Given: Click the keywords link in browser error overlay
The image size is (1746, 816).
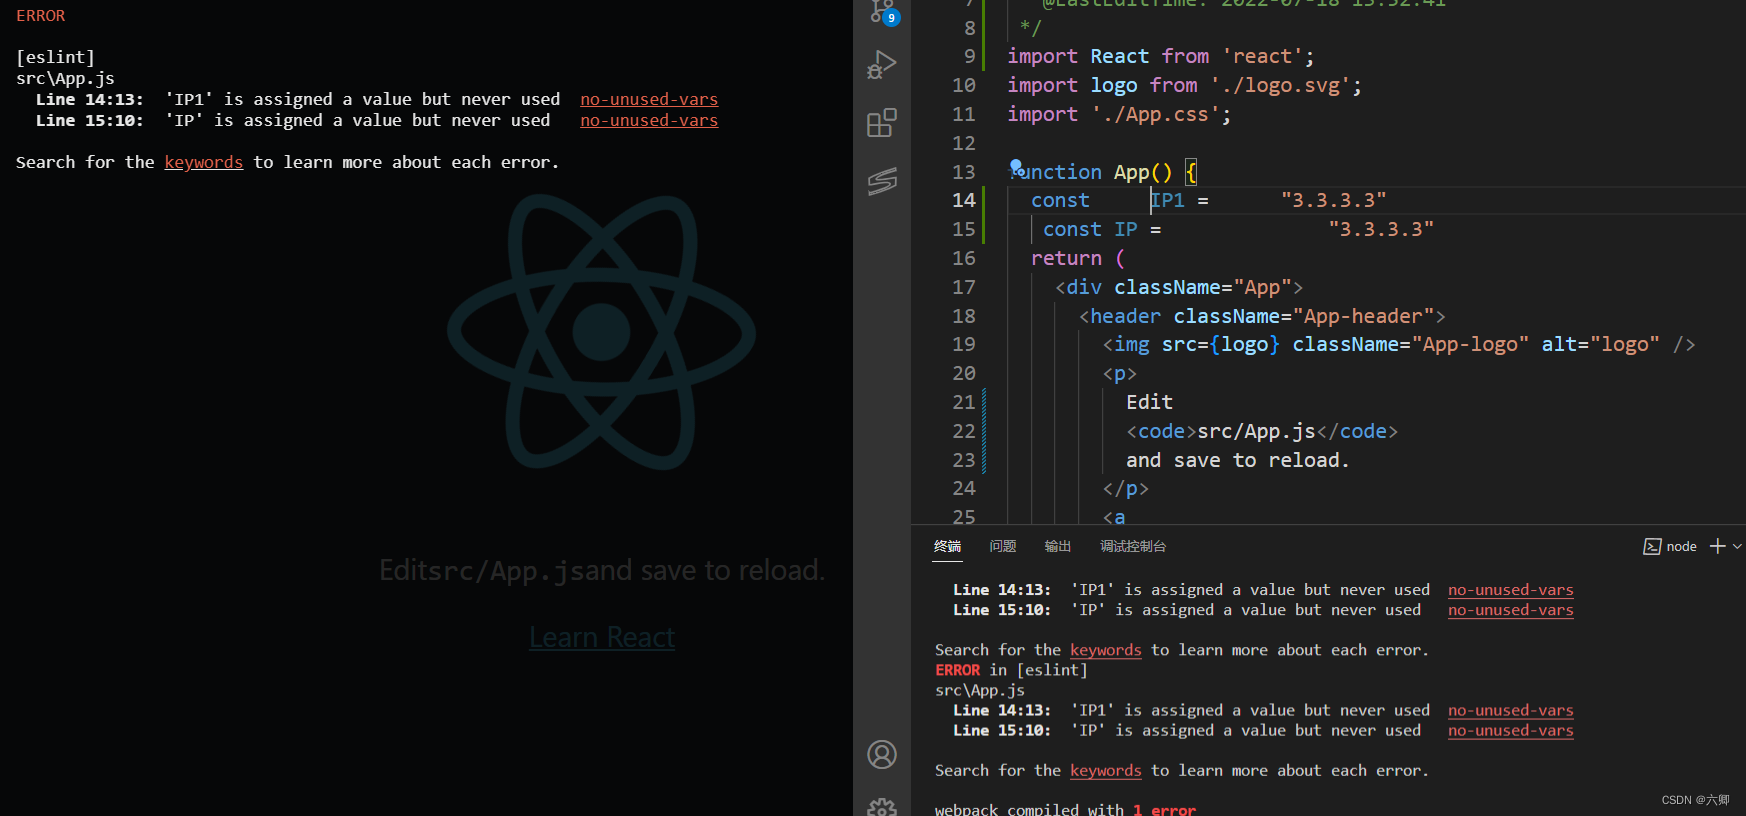Looking at the screenshot, I should (x=204, y=162).
